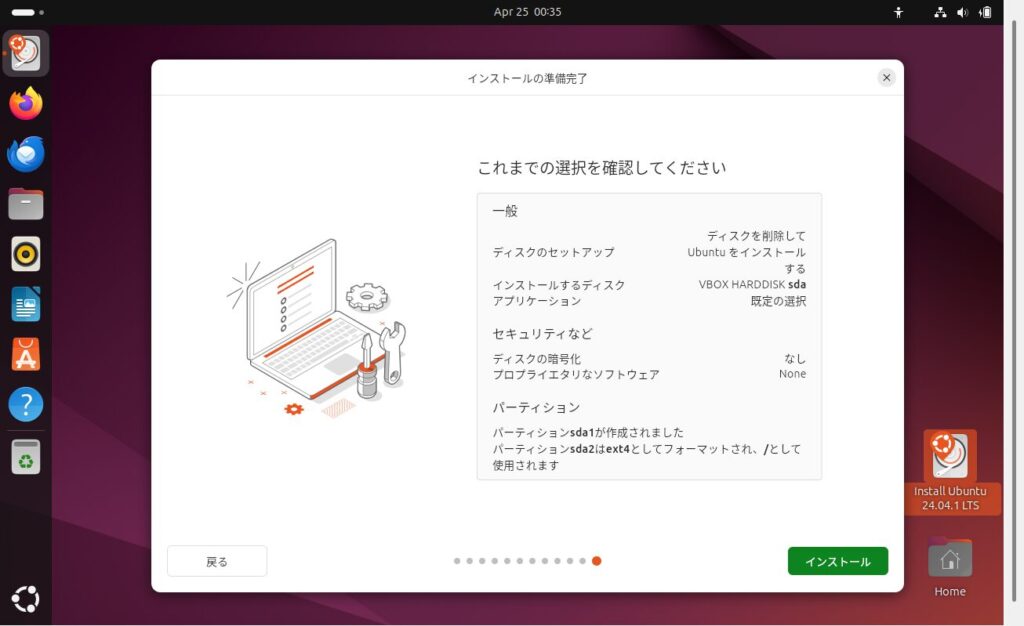
Task: Click the VBOX HARDDISK sda value
Action: tap(752, 285)
